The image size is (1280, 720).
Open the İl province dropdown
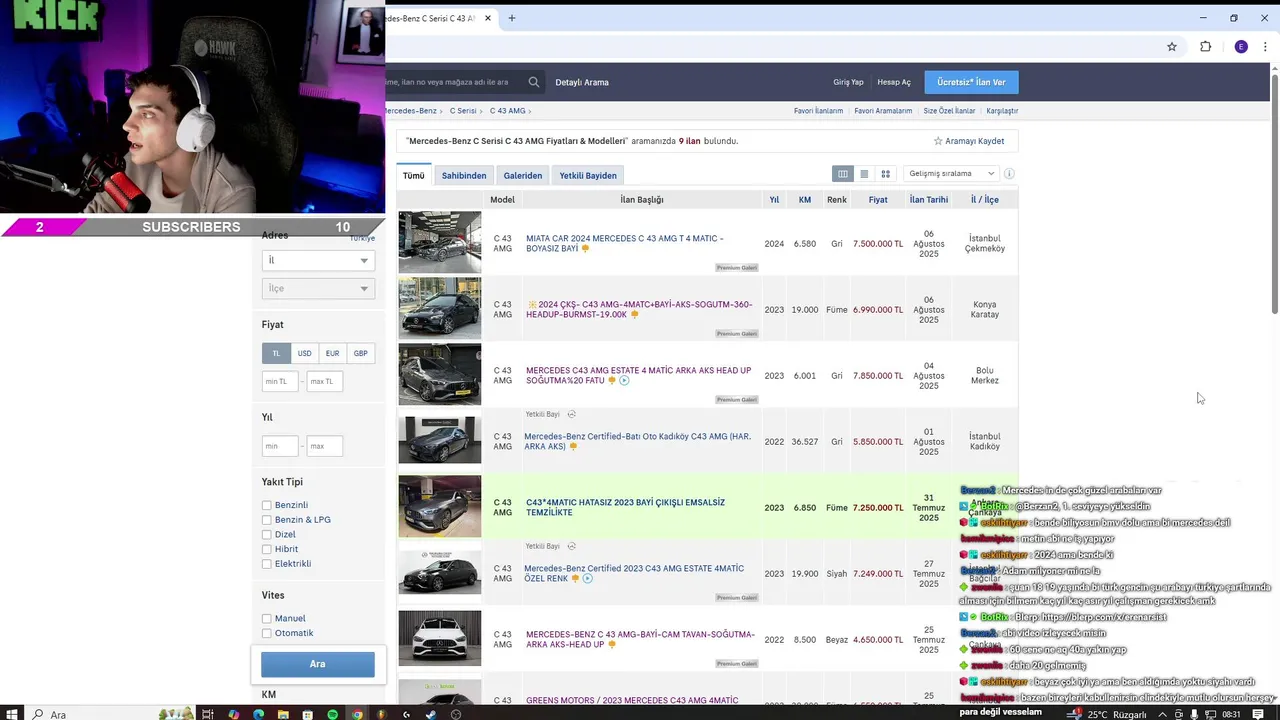(318, 260)
